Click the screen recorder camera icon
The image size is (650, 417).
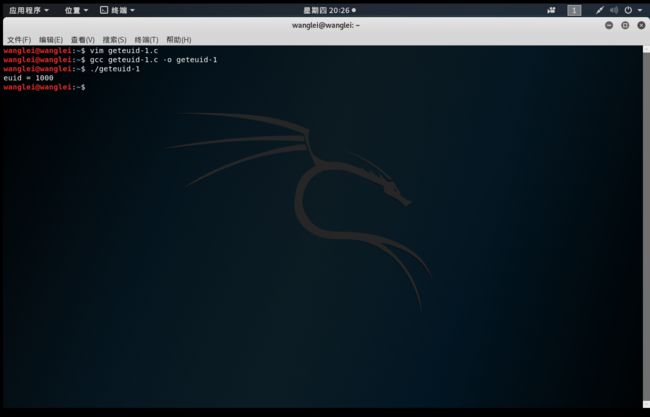pyautogui.click(x=551, y=10)
